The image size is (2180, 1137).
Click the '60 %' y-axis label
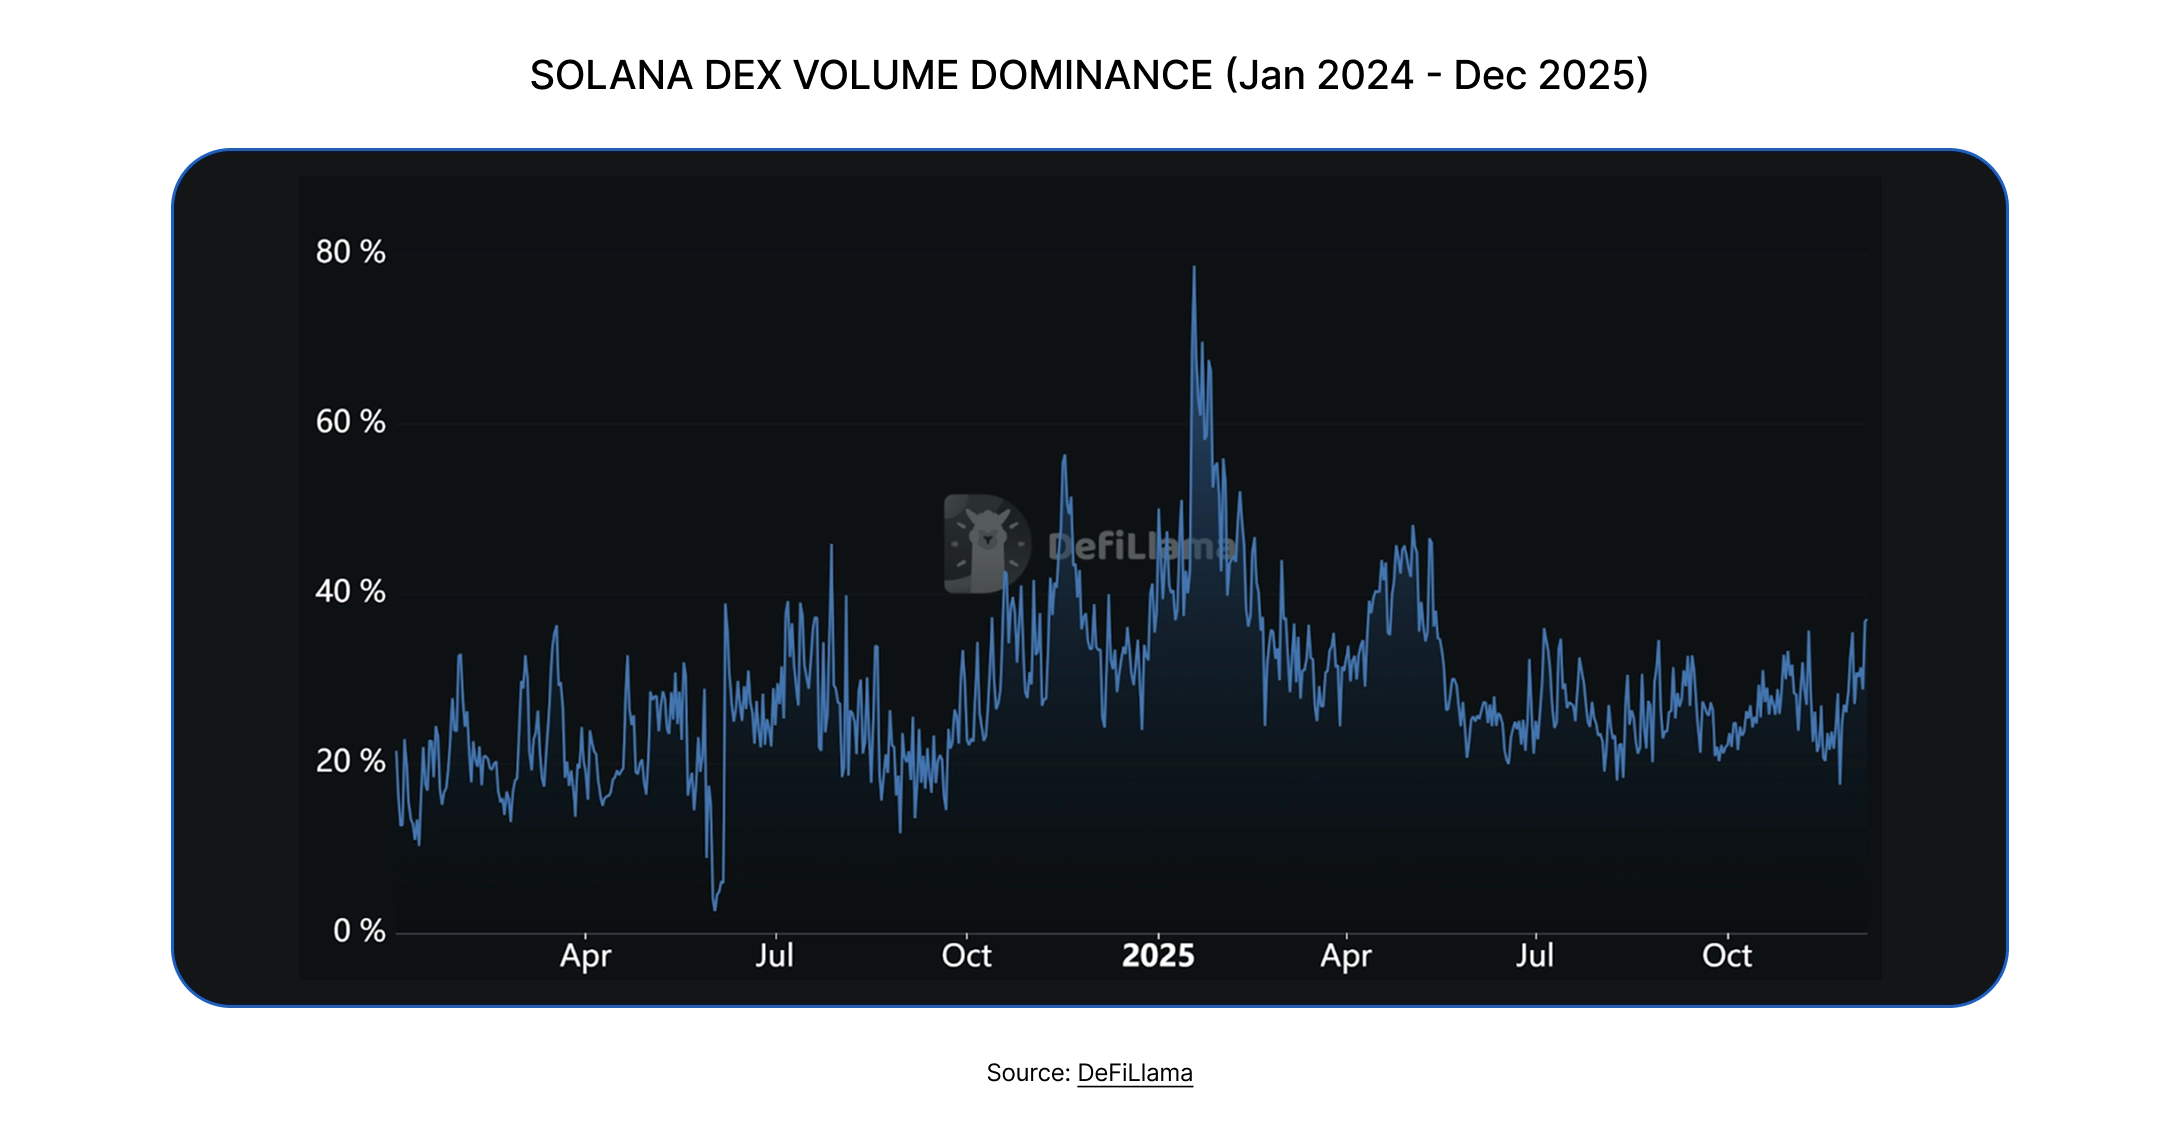[350, 422]
